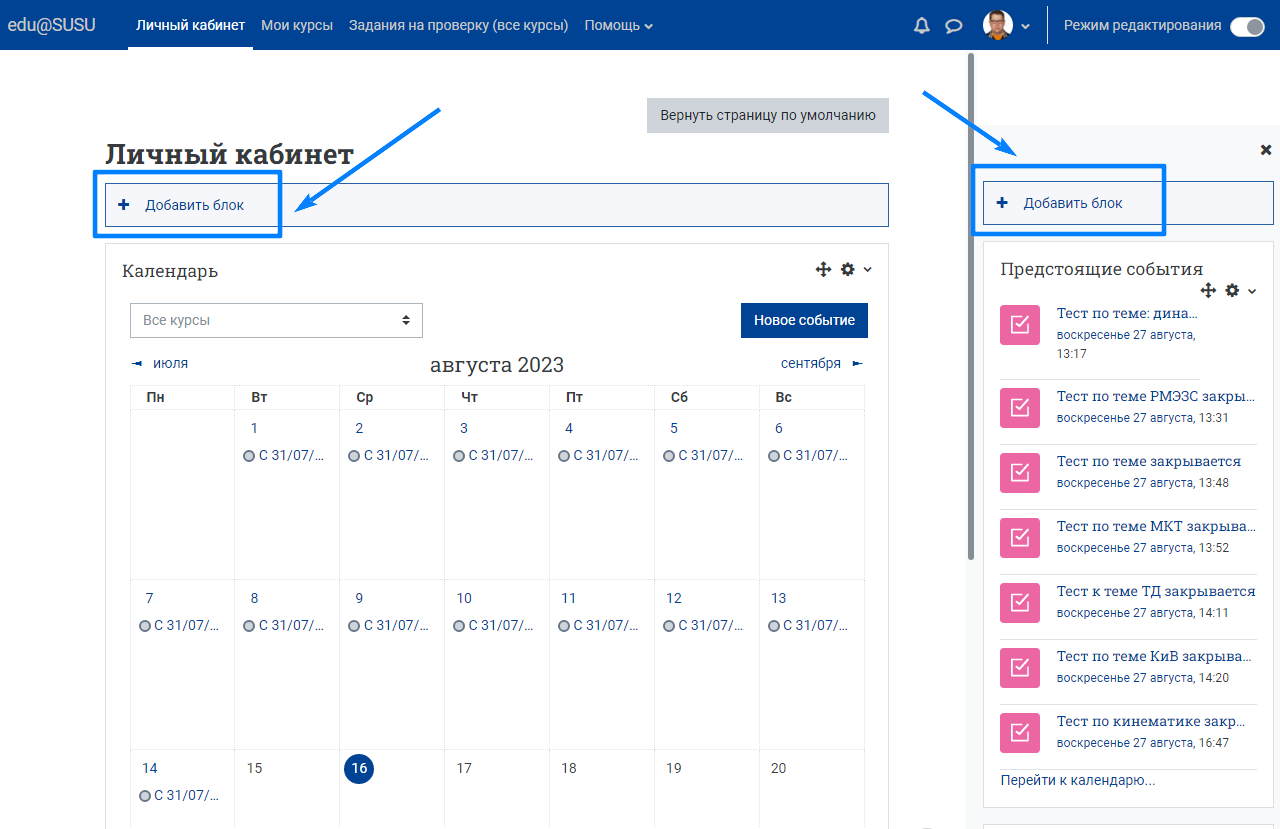This screenshot has height=829, width=1280.
Task: Go to Мои курсы
Action: (x=297, y=25)
